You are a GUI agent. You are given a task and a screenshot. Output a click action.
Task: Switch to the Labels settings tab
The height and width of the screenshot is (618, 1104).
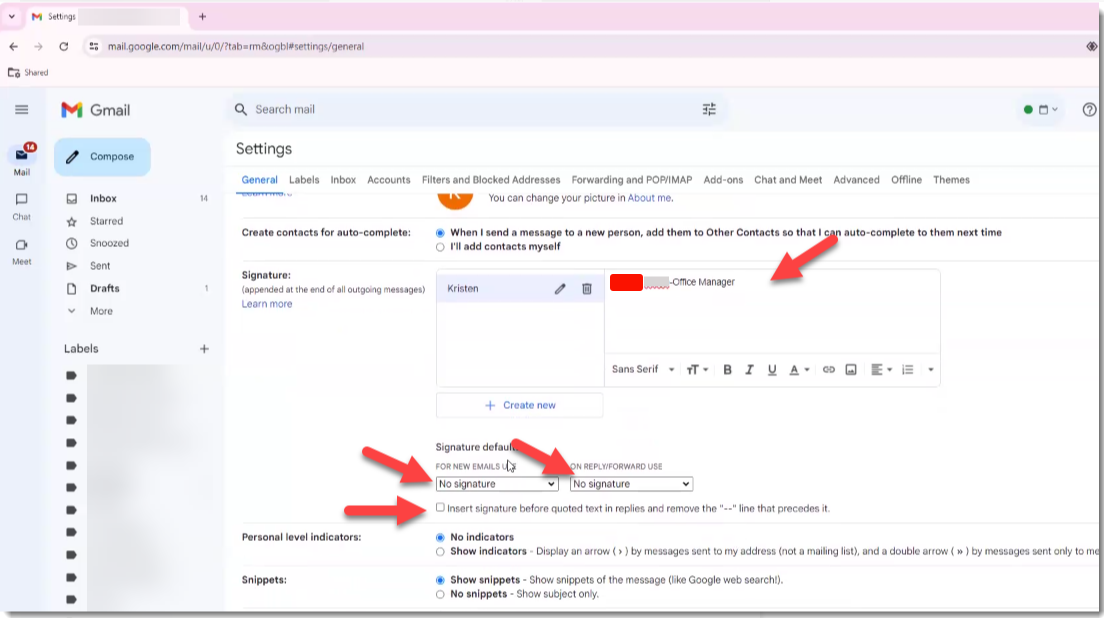pyautogui.click(x=304, y=180)
